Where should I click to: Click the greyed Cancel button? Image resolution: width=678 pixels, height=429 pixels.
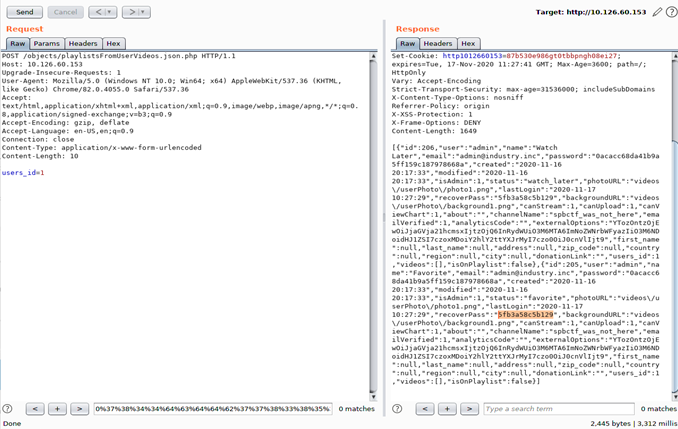click(65, 12)
